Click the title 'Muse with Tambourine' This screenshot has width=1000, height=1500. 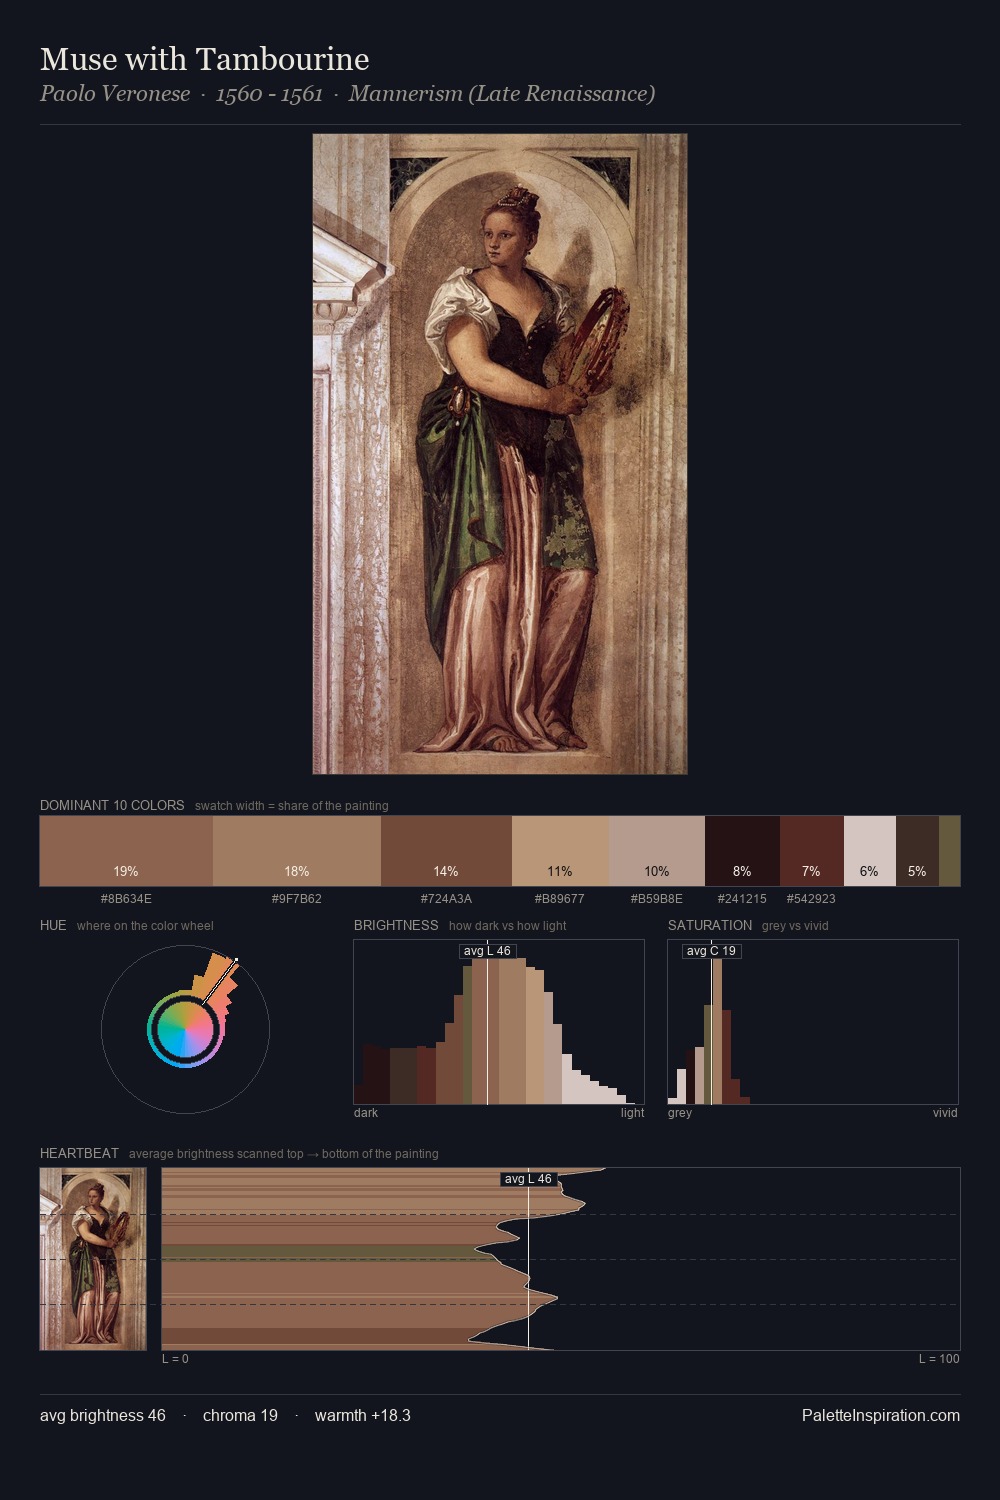205,59
